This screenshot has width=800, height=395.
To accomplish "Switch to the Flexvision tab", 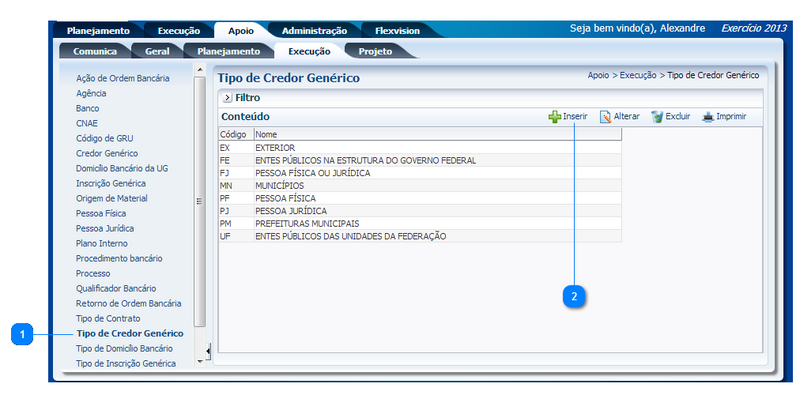I will tap(397, 31).
